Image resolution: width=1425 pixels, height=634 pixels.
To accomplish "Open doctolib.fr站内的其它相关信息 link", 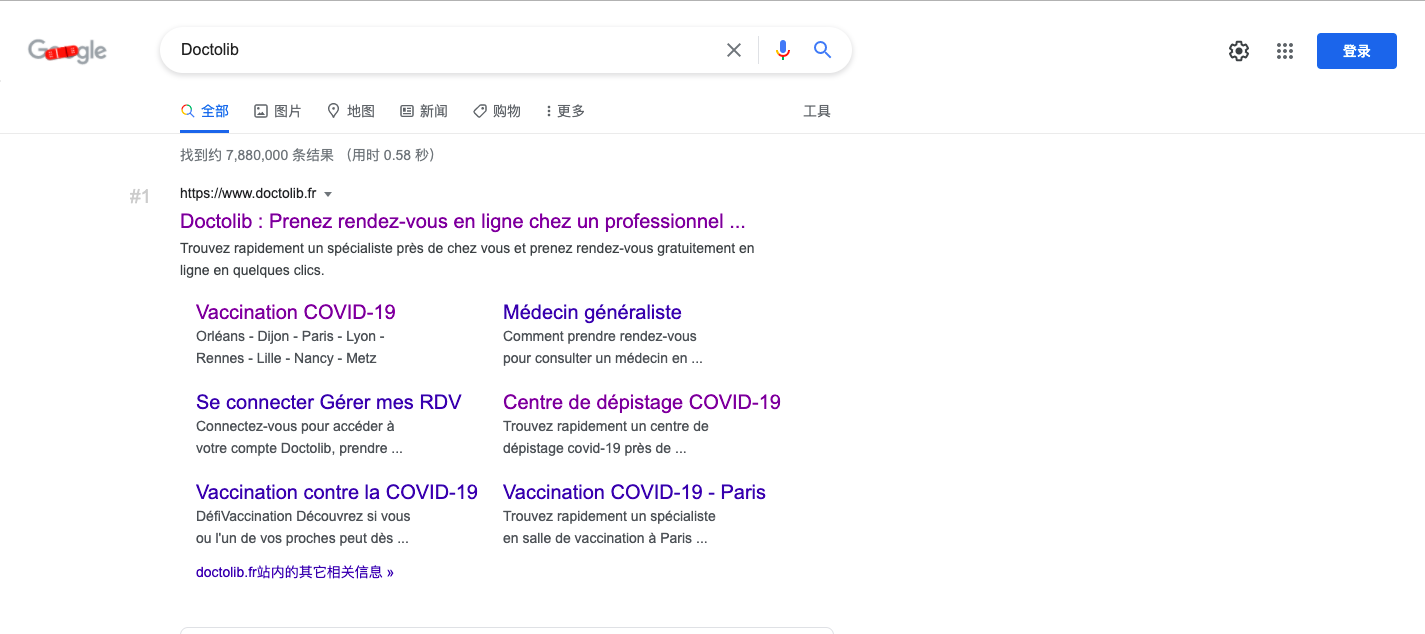I will pyautogui.click(x=295, y=572).
